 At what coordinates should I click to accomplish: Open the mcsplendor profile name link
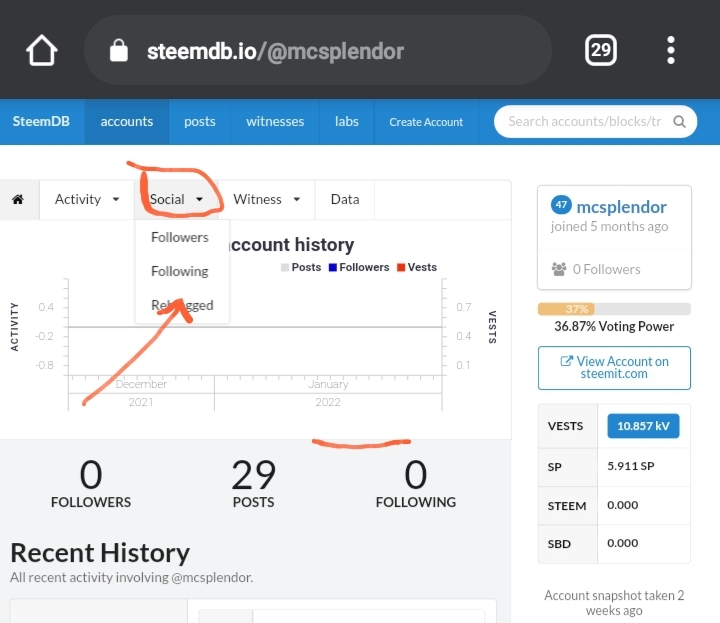(621, 207)
